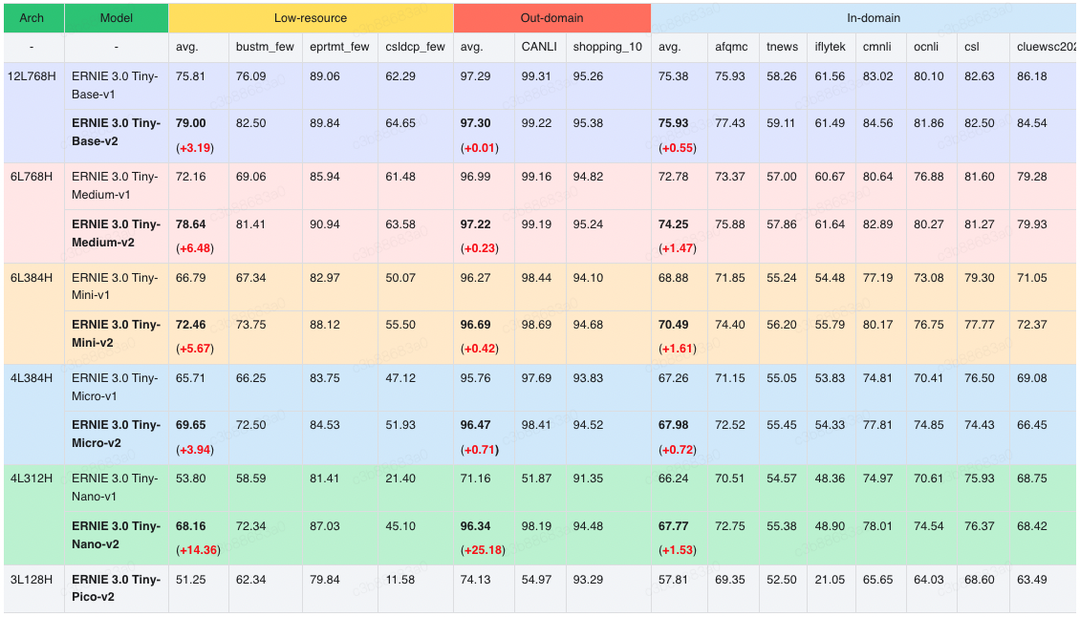Click the red +0.55 improvement value
The image size is (1080, 617).
[x=677, y=148]
